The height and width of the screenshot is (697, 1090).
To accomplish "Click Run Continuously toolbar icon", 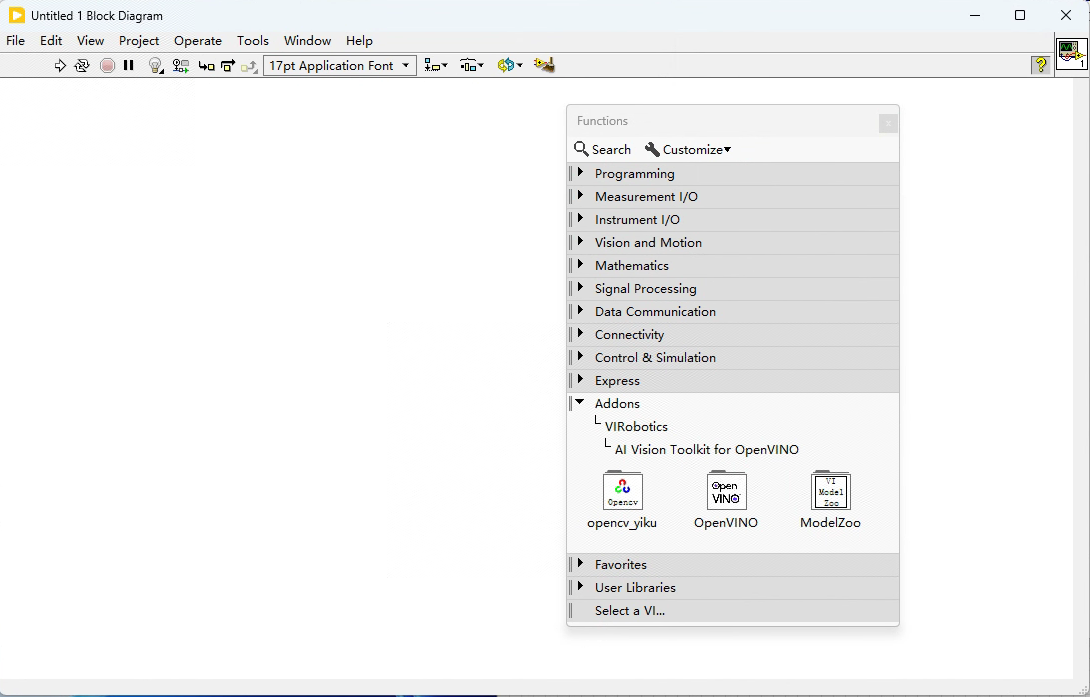I will coord(82,66).
